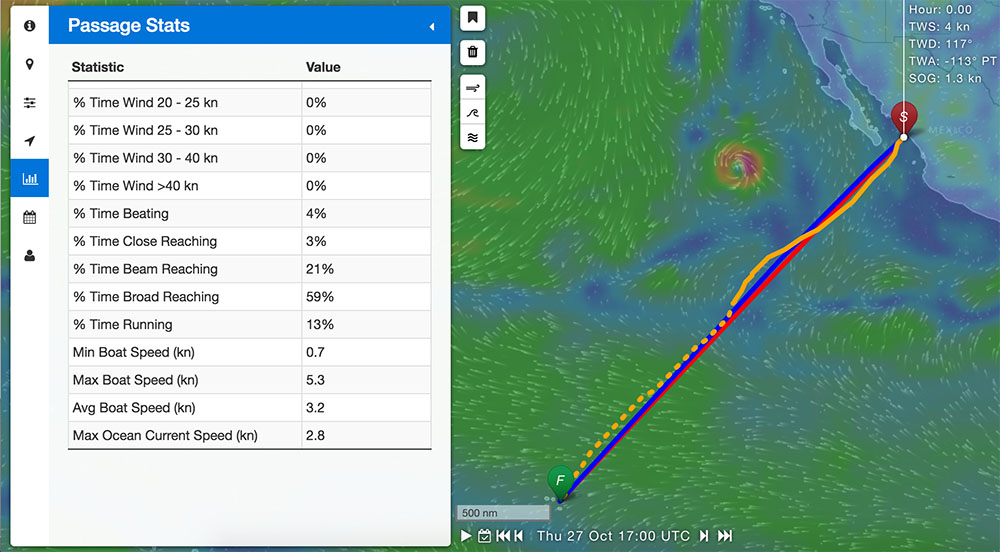1000x552 pixels.
Task: Select the % Time Wind 30 - 40 kn row
Action: [249, 158]
